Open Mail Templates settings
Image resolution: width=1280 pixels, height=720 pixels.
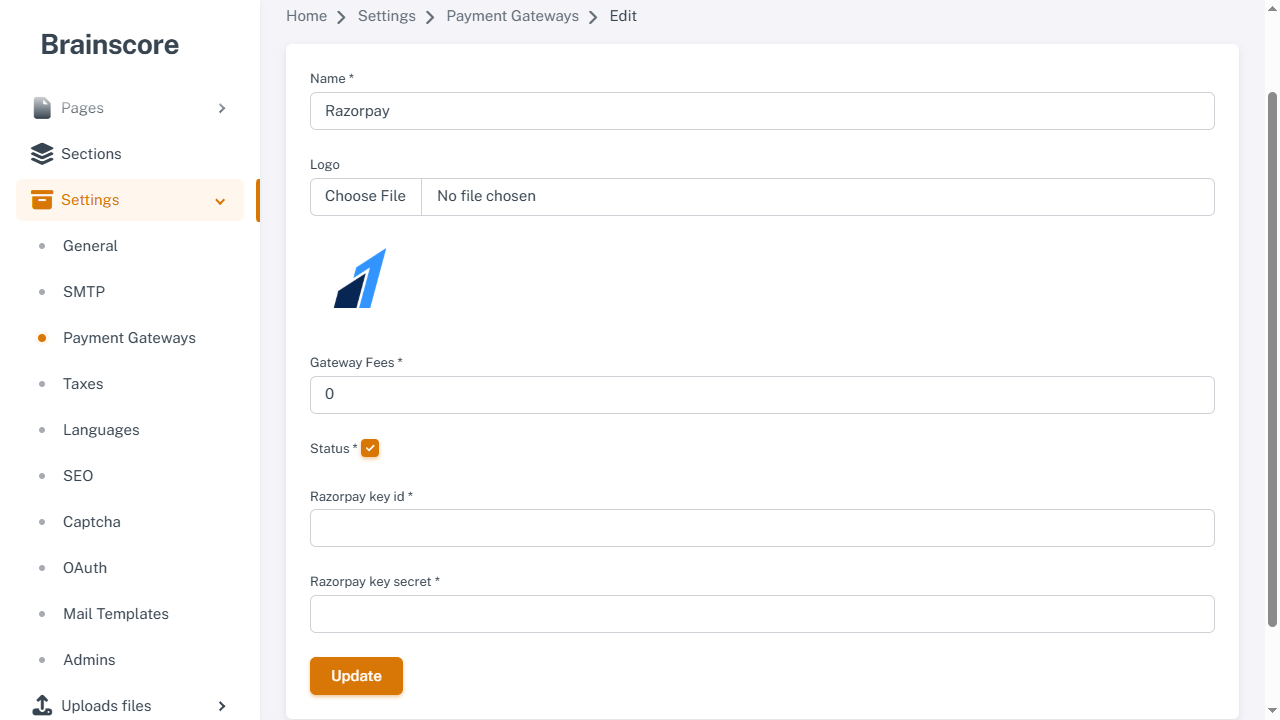pyautogui.click(x=116, y=614)
